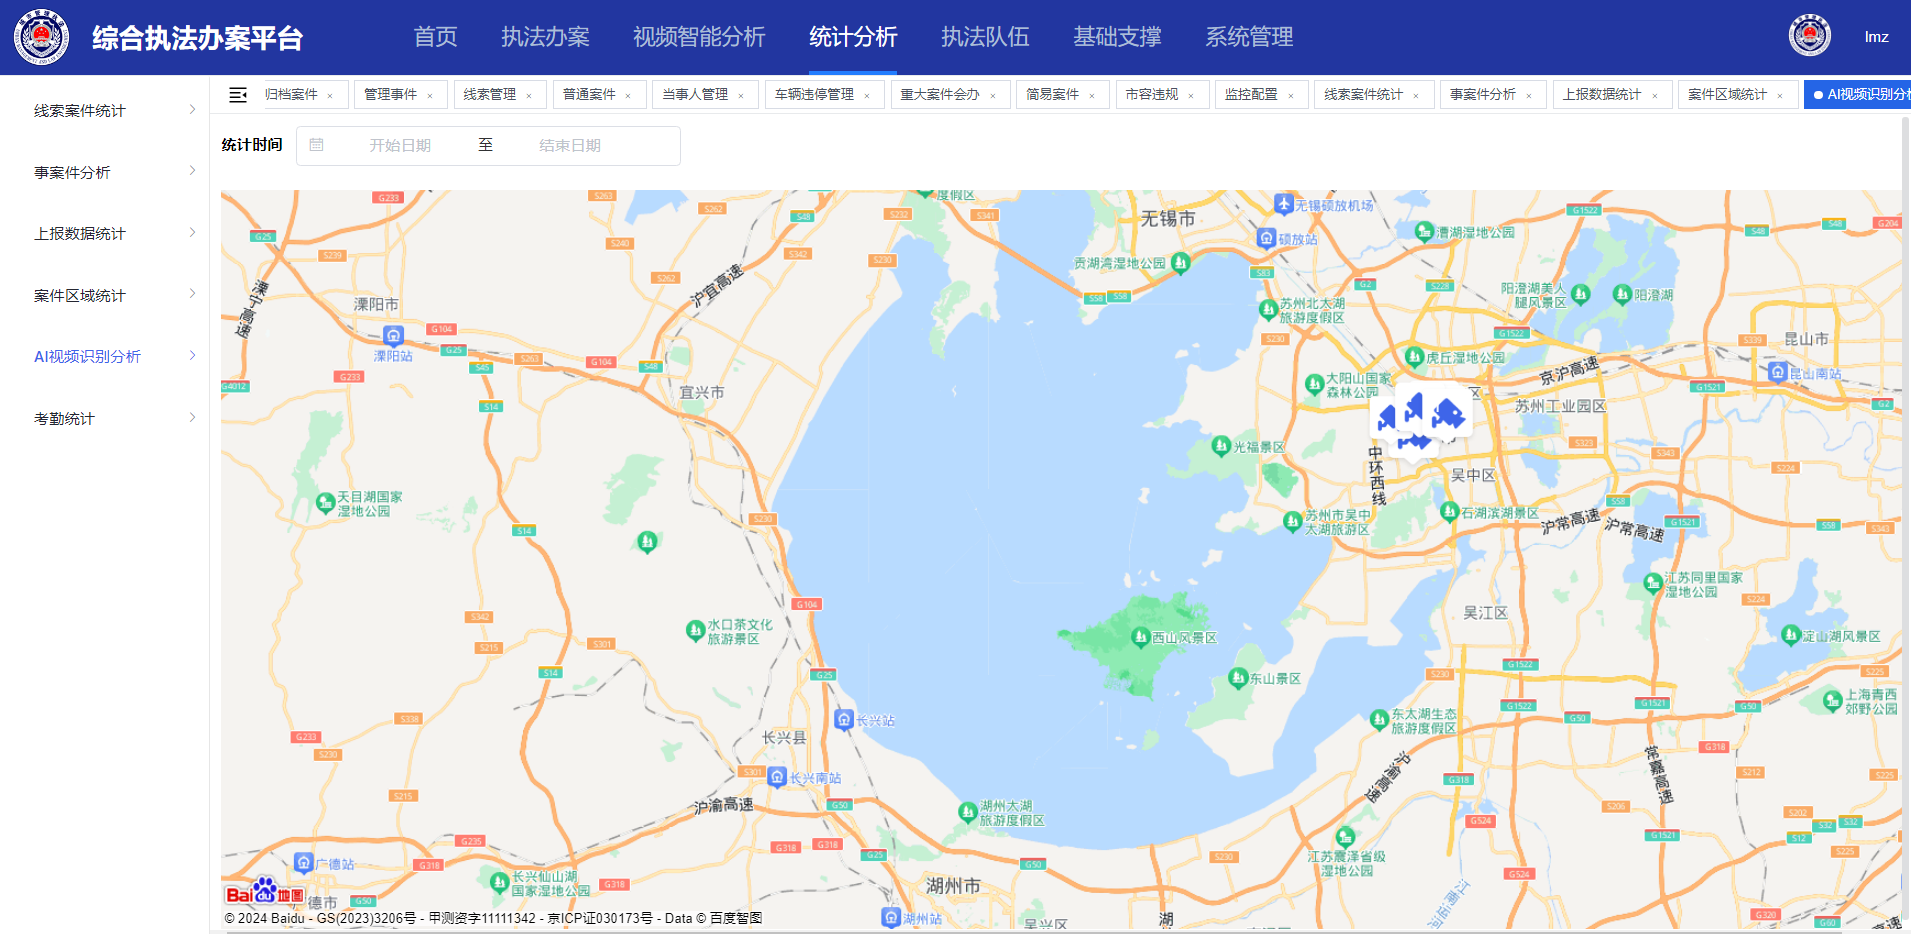Close the 市容违规 tab
This screenshot has height=934, width=1911.
[1191, 96]
